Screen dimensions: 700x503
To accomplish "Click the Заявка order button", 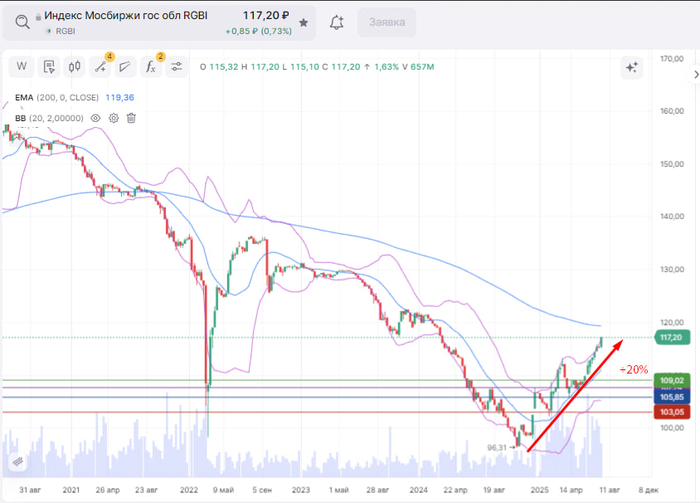I will pos(387,22).
